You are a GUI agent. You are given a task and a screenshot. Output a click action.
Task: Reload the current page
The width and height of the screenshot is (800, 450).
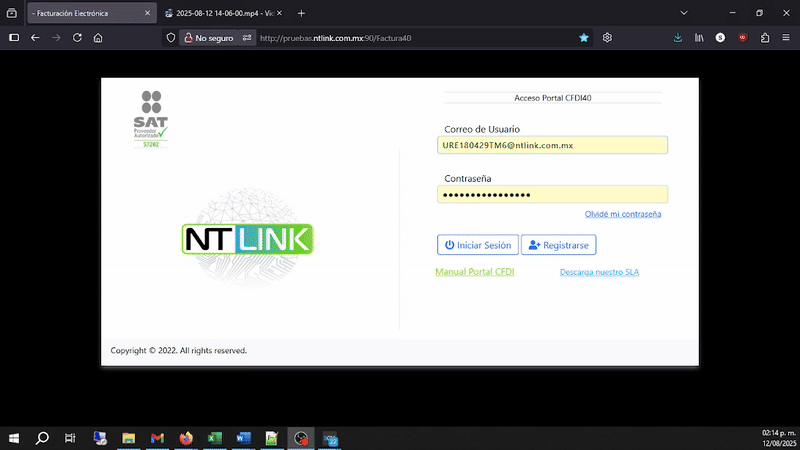click(77, 38)
